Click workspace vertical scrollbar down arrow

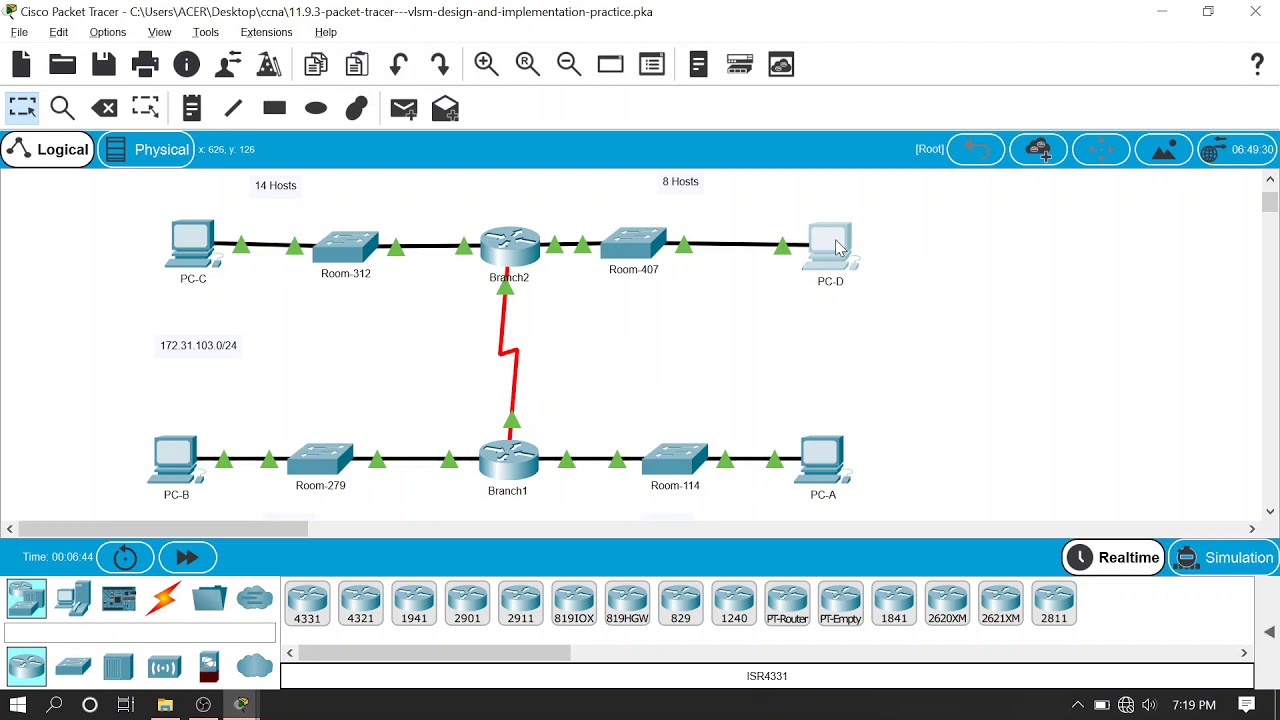(x=1270, y=511)
